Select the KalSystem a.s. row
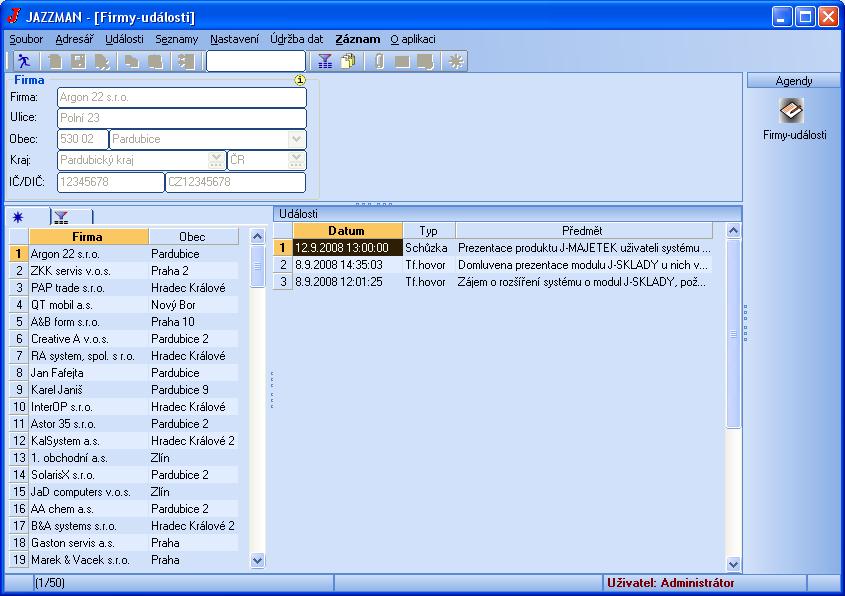The width and height of the screenshot is (845, 596). (124, 441)
